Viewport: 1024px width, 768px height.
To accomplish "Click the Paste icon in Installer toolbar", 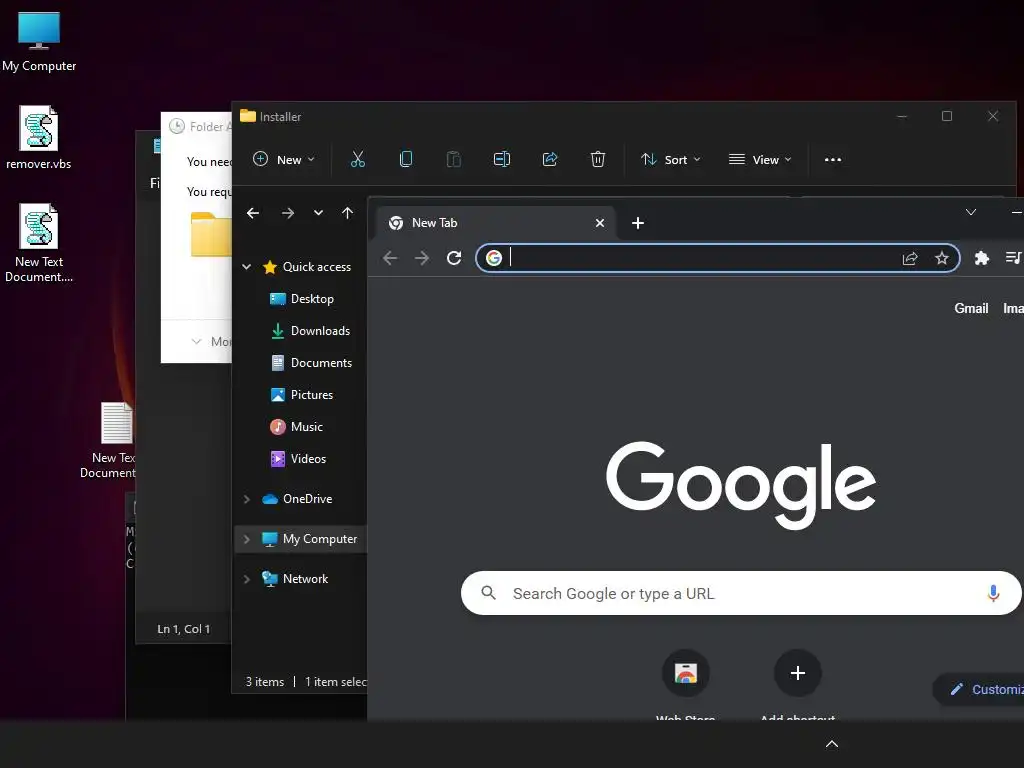I will coord(453,159).
